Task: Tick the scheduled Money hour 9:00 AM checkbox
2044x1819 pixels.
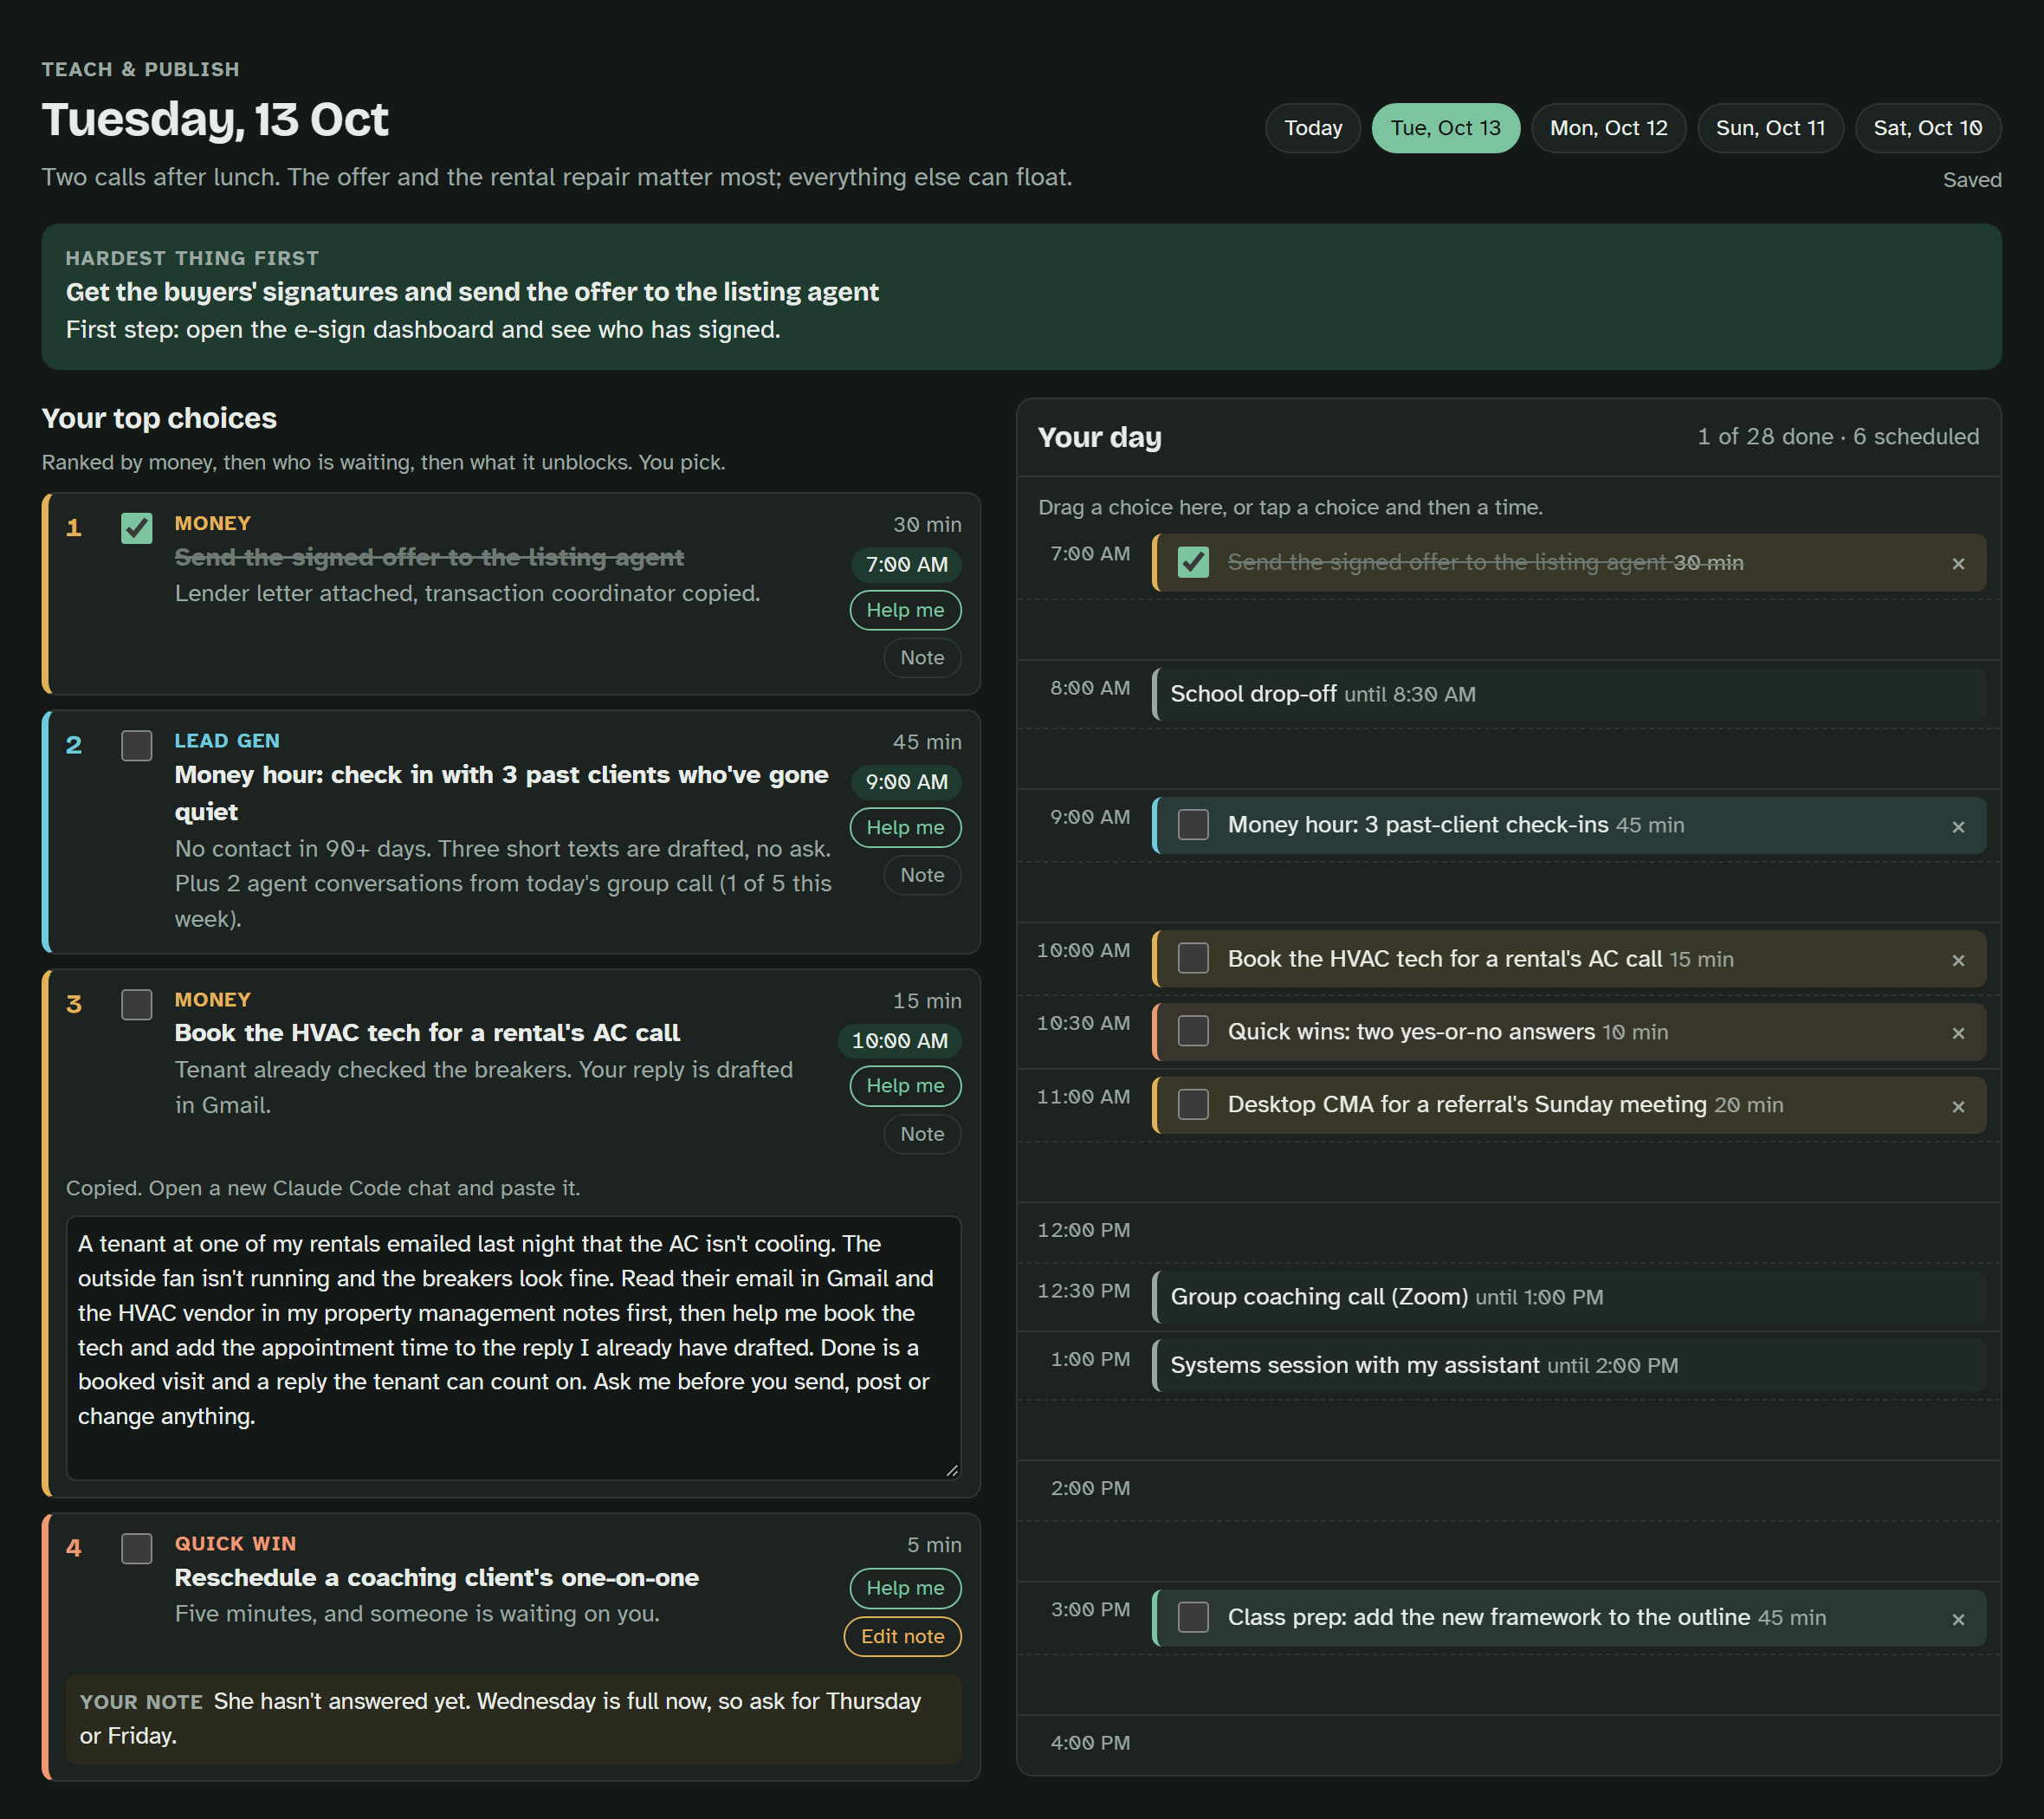Action: pos(1192,825)
